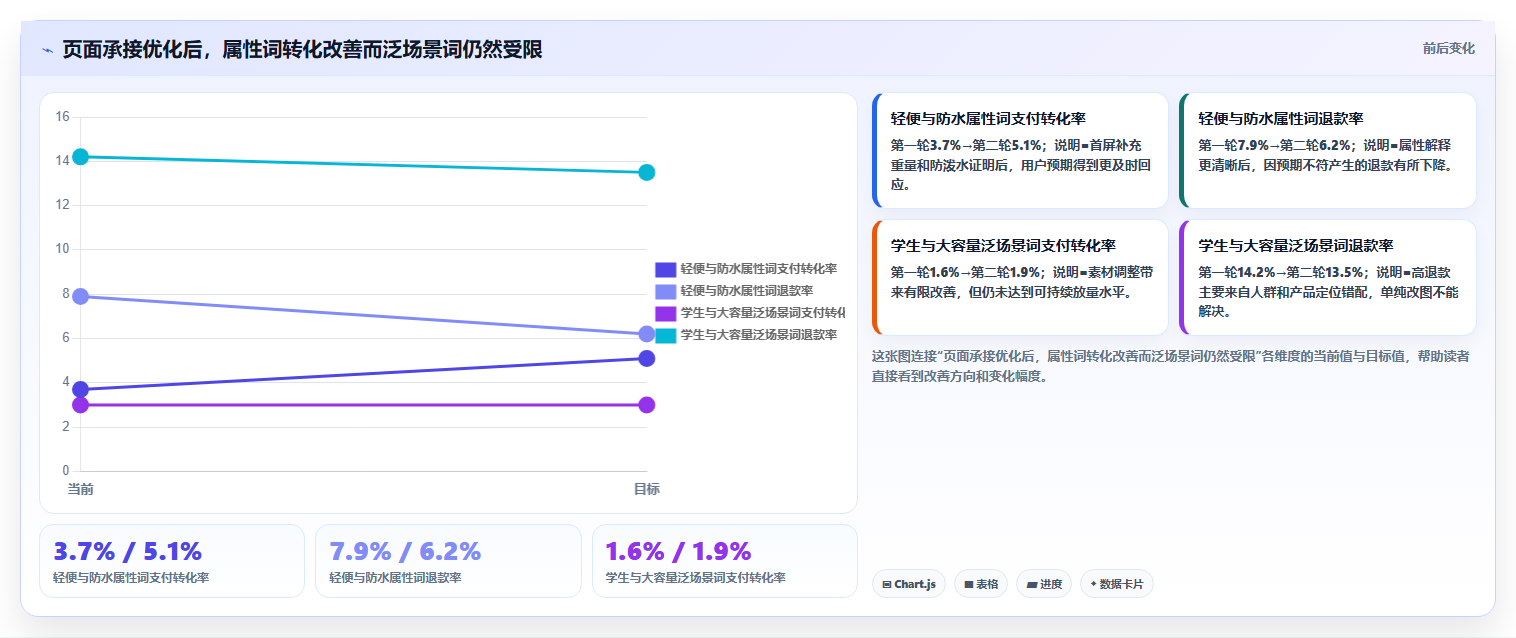Viewport: 1516px width, 638px height.
Task: Click the 进度 tag
Action: point(1044,584)
